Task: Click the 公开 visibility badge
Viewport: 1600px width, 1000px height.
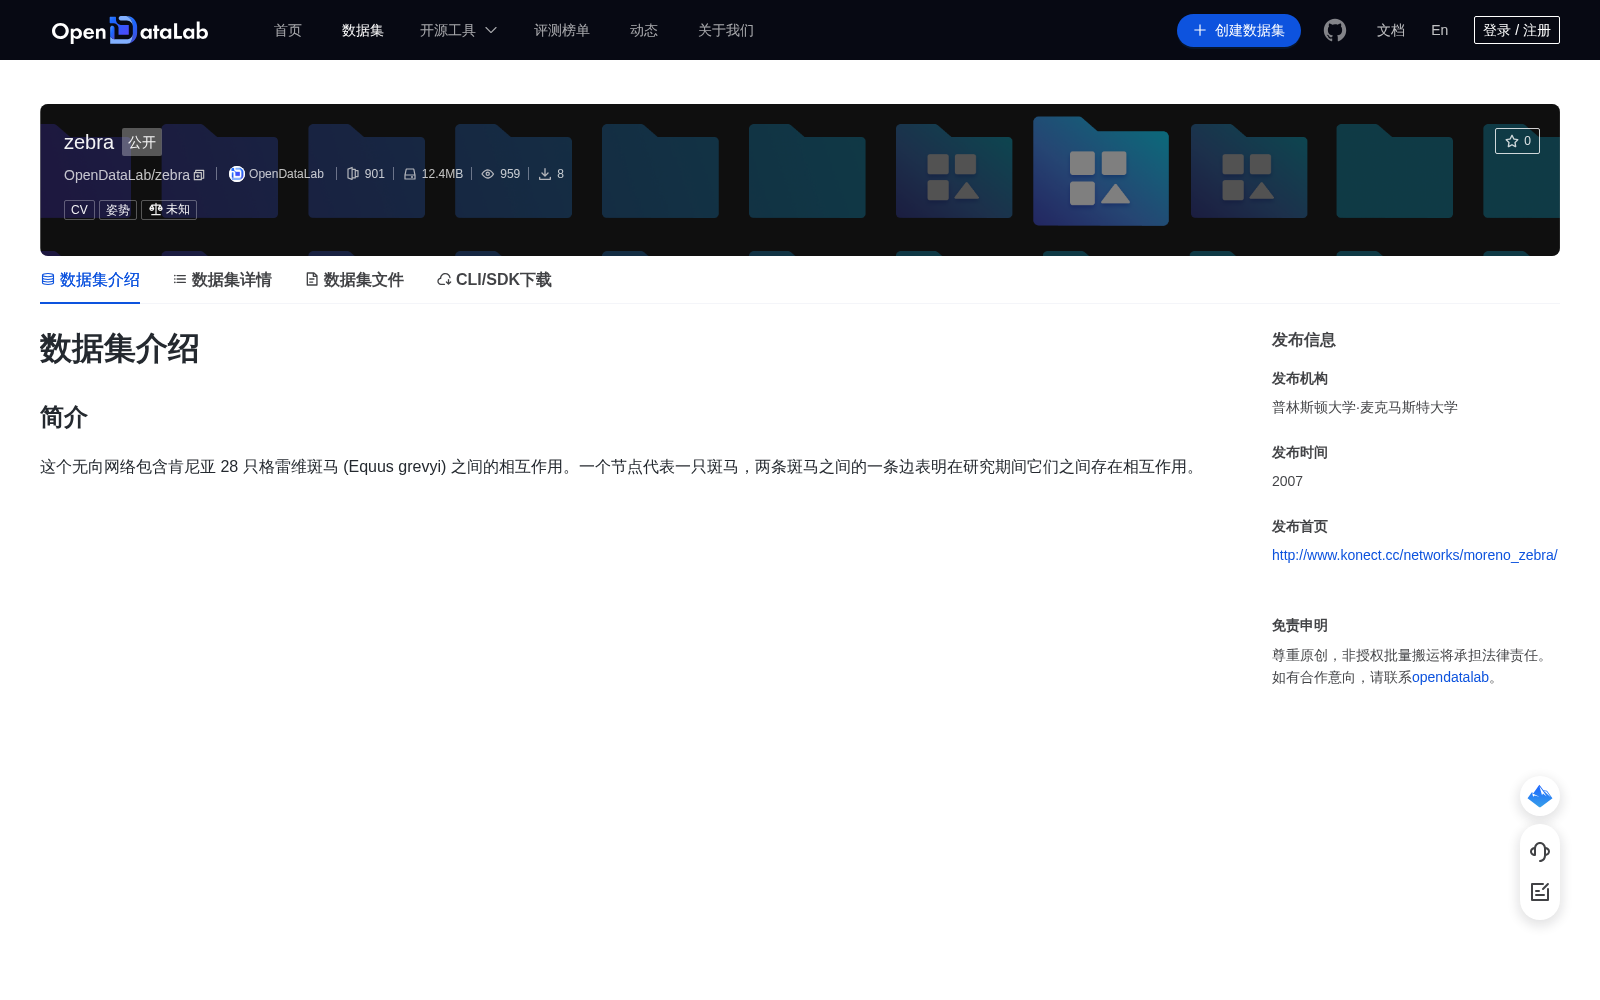Action: tap(142, 142)
